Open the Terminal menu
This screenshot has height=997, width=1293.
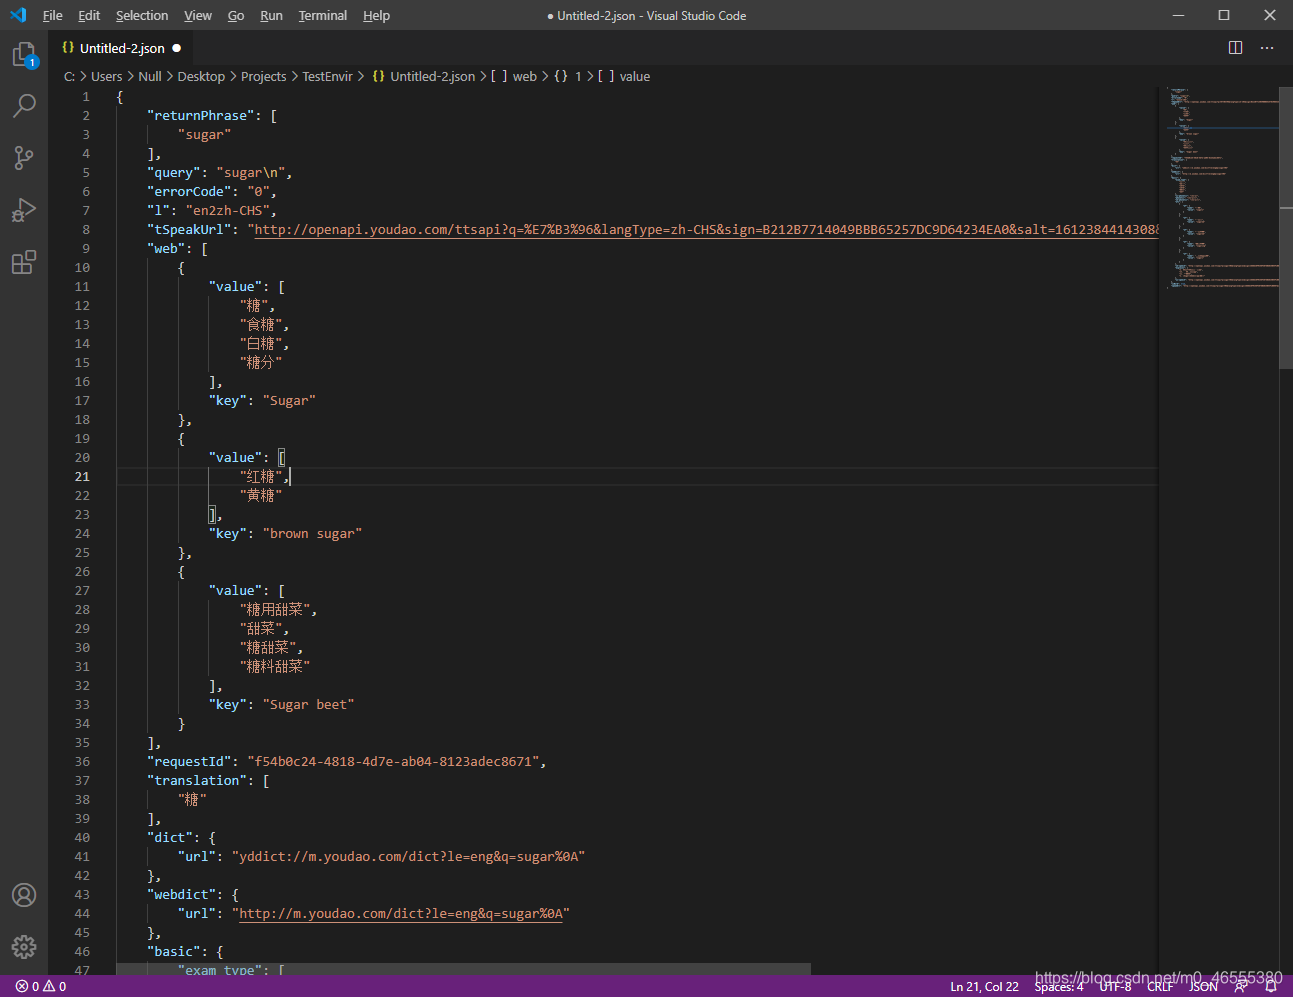pos(323,15)
